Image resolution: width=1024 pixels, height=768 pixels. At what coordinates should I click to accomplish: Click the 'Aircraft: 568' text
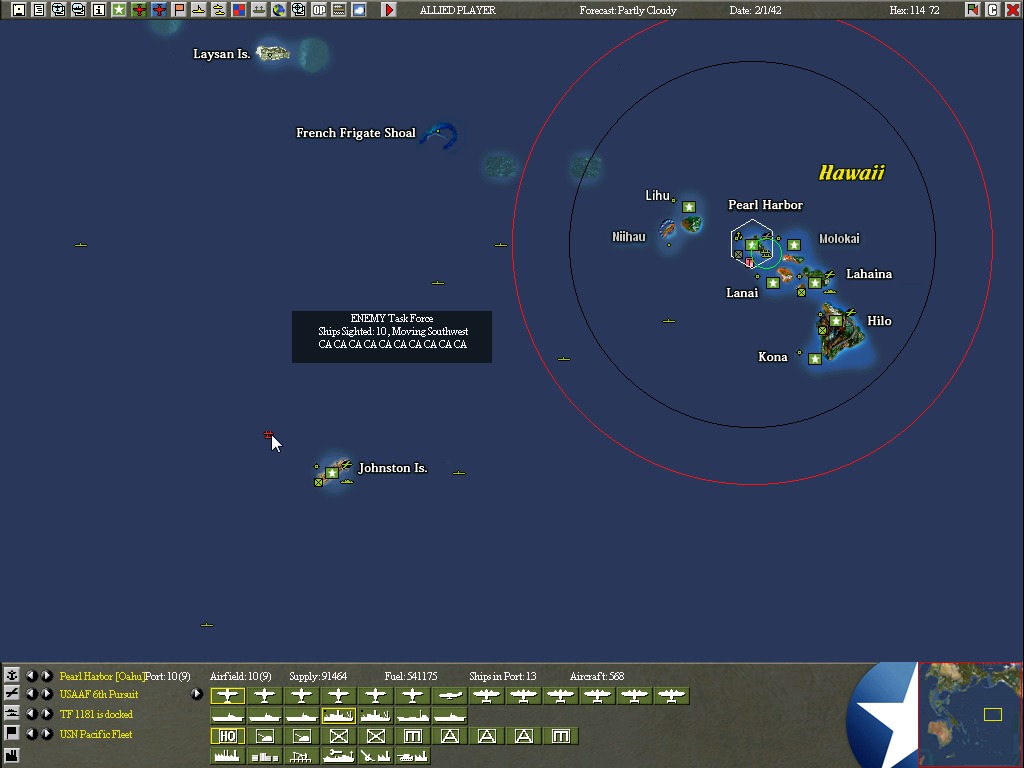click(596, 676)
